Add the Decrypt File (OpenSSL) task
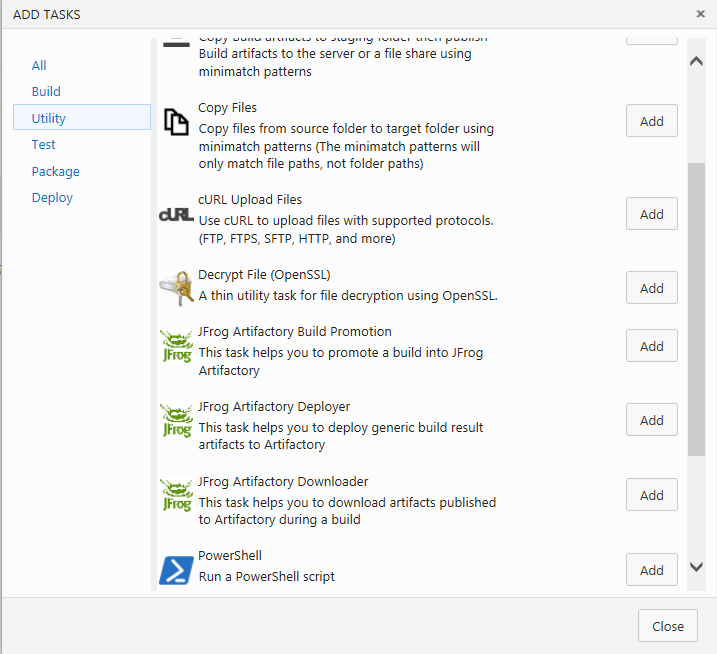The width and height of the screenshot is (717, 654). coord(652,288)
